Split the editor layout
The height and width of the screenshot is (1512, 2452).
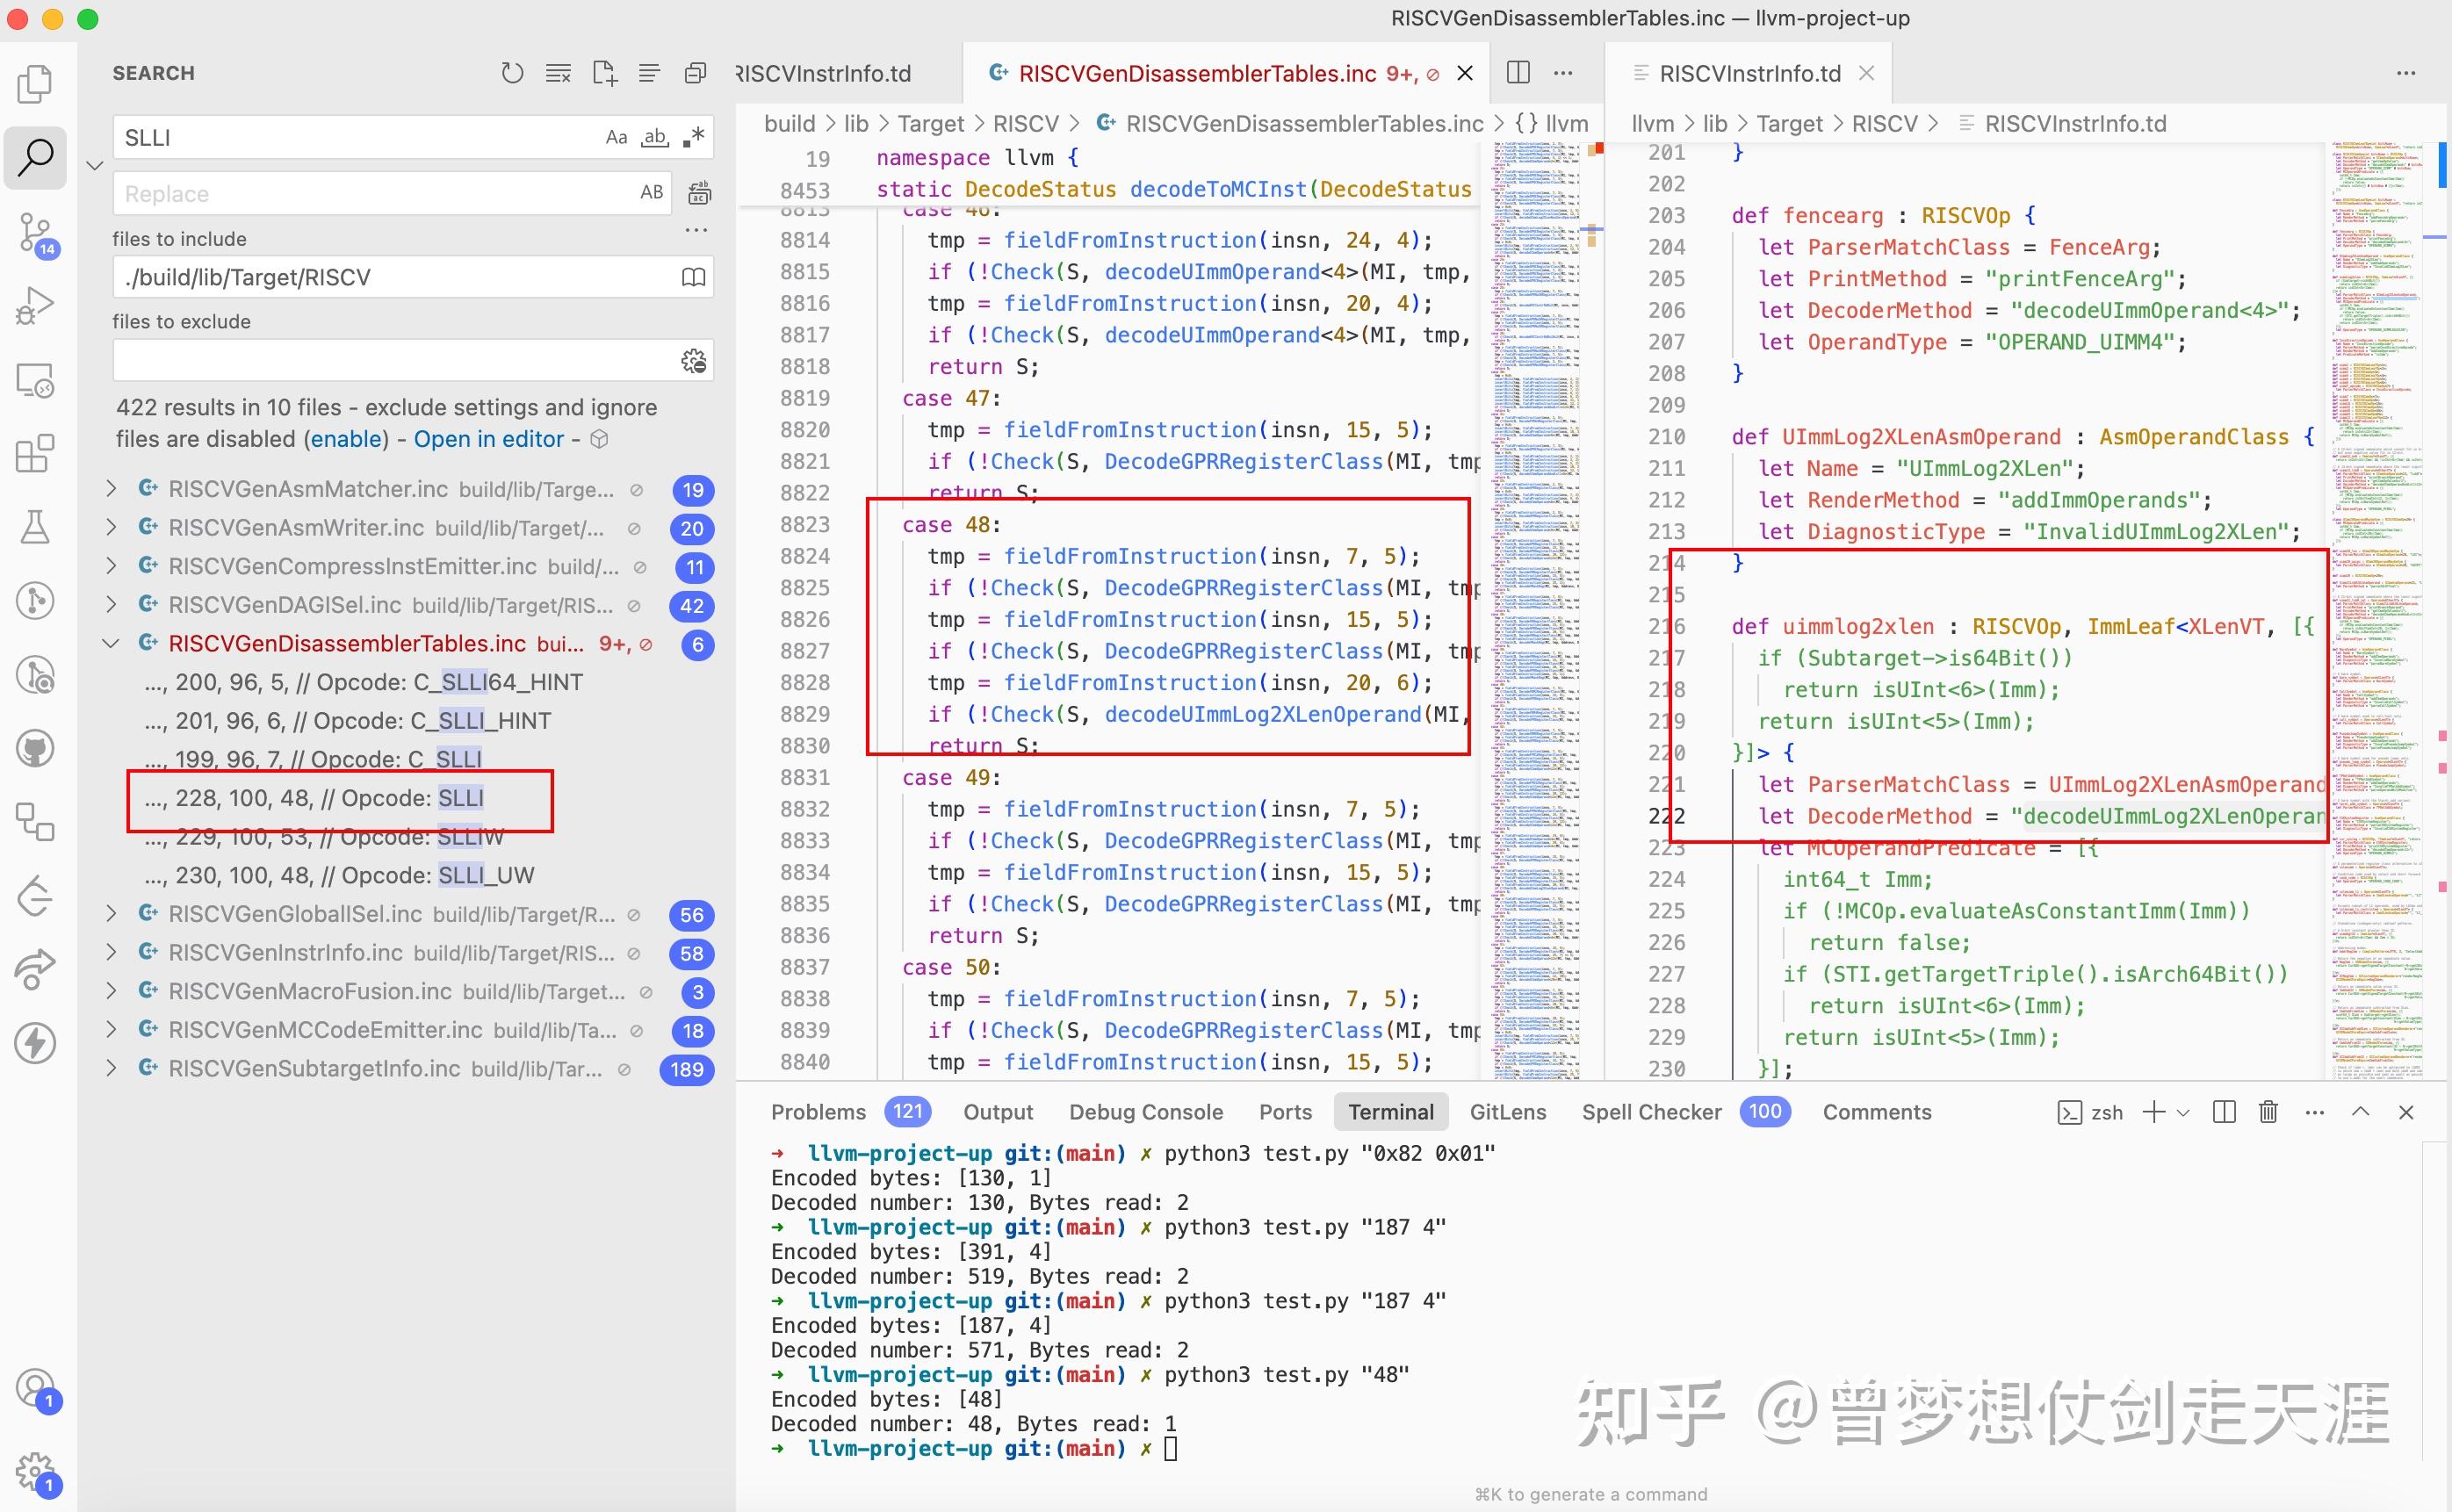click(x=1518, y=72)
